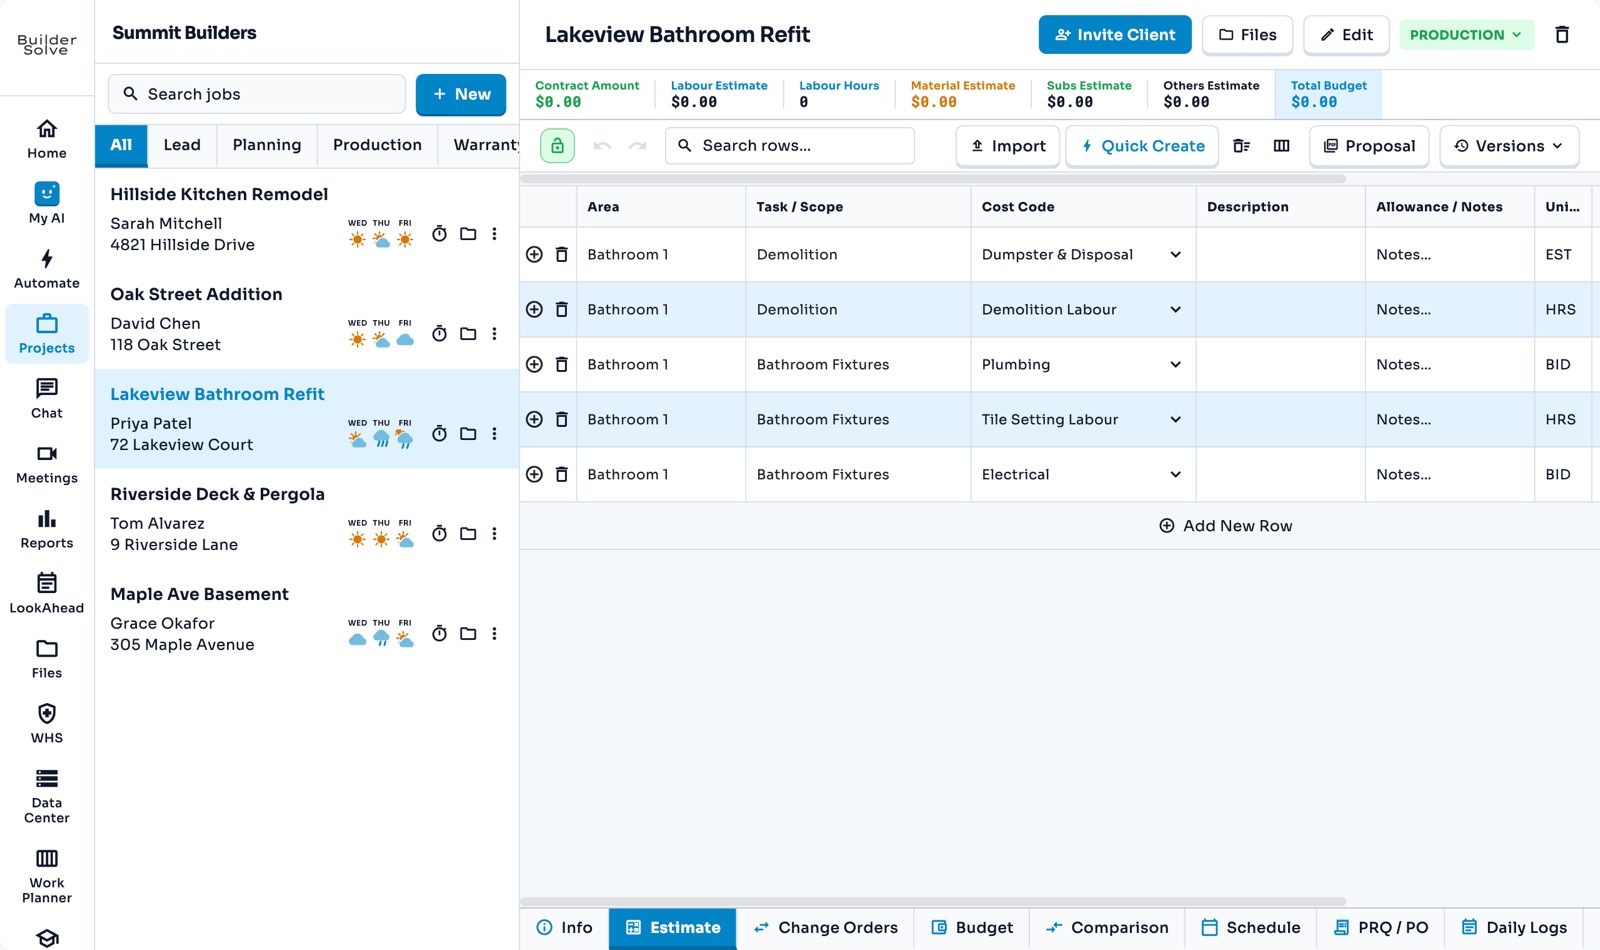Click the group rows icon beside Quick Create
Screen dimensions: 1600x950
coord(1241,146)
